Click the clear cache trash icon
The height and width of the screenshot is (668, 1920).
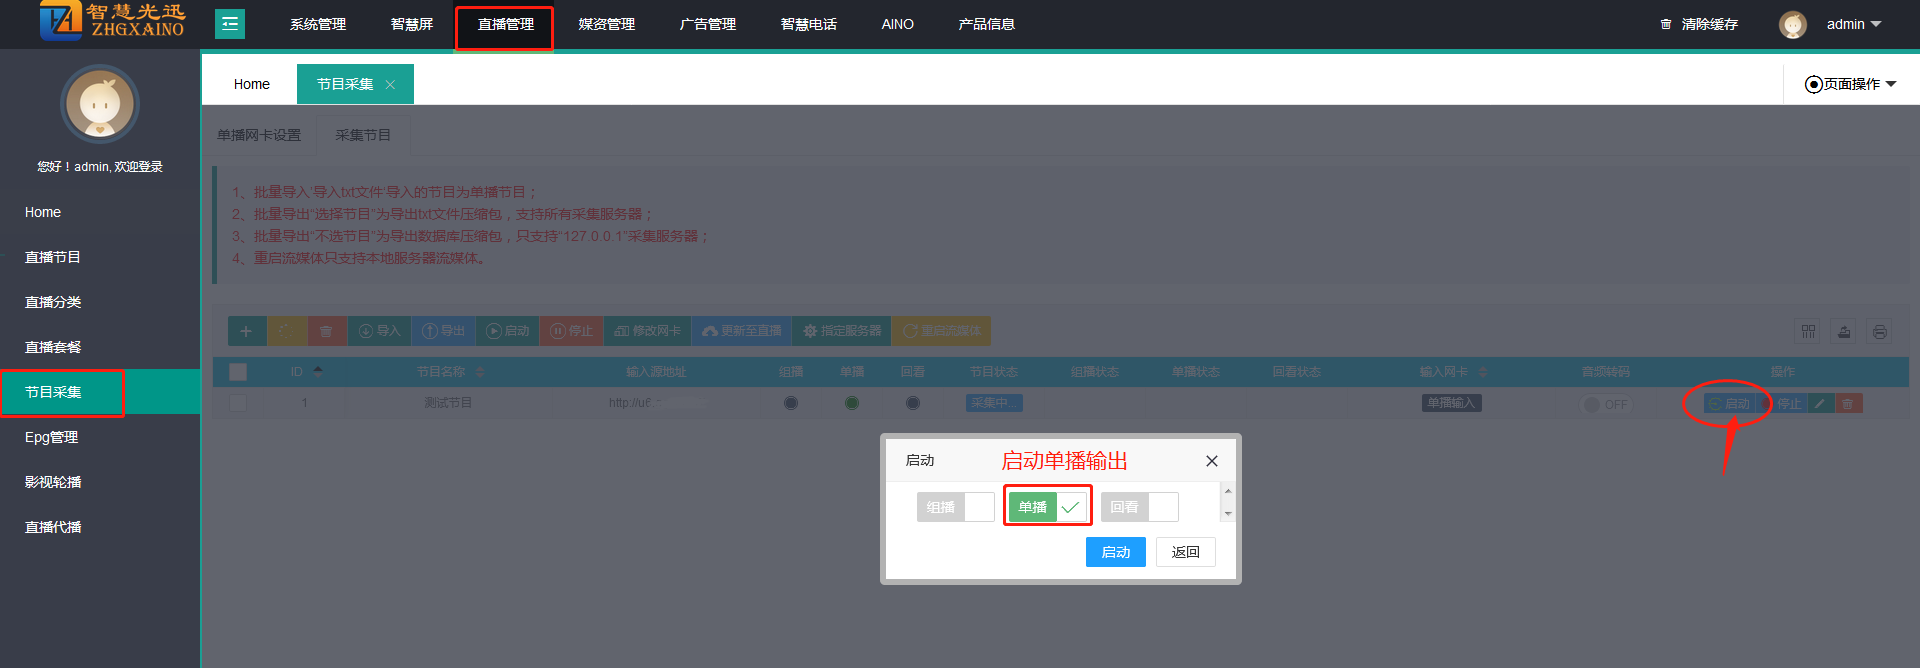click(x=1666, y=24)
